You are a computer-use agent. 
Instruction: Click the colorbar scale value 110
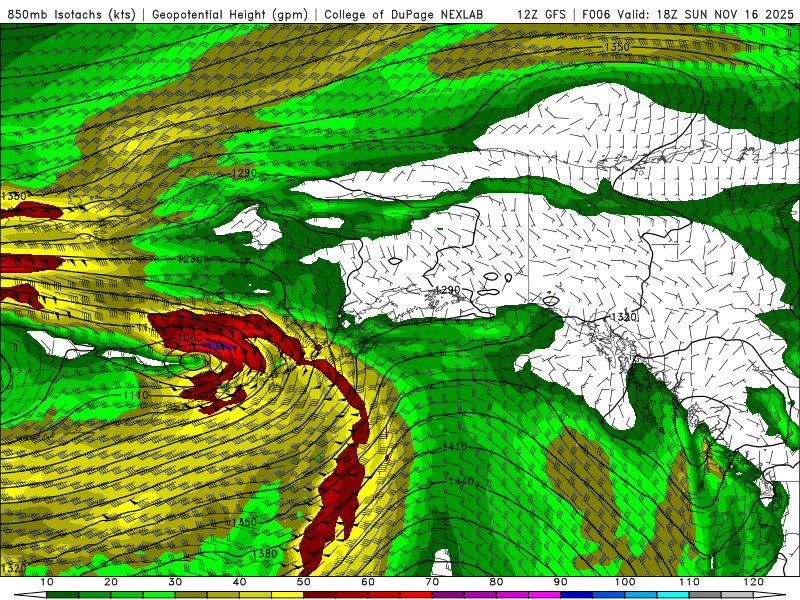tap(689, 582)
